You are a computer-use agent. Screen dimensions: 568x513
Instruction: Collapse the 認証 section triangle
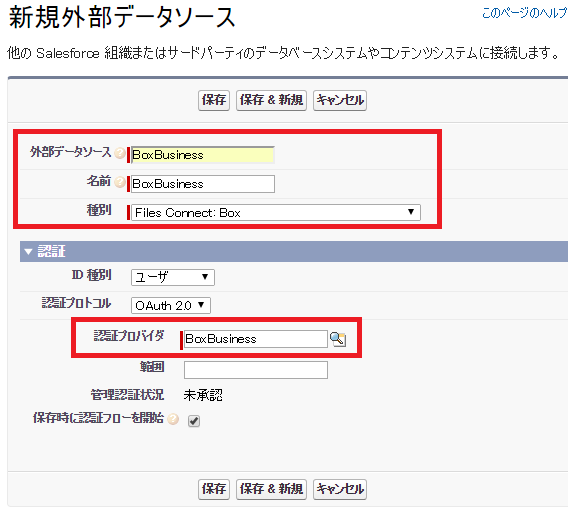28,251
